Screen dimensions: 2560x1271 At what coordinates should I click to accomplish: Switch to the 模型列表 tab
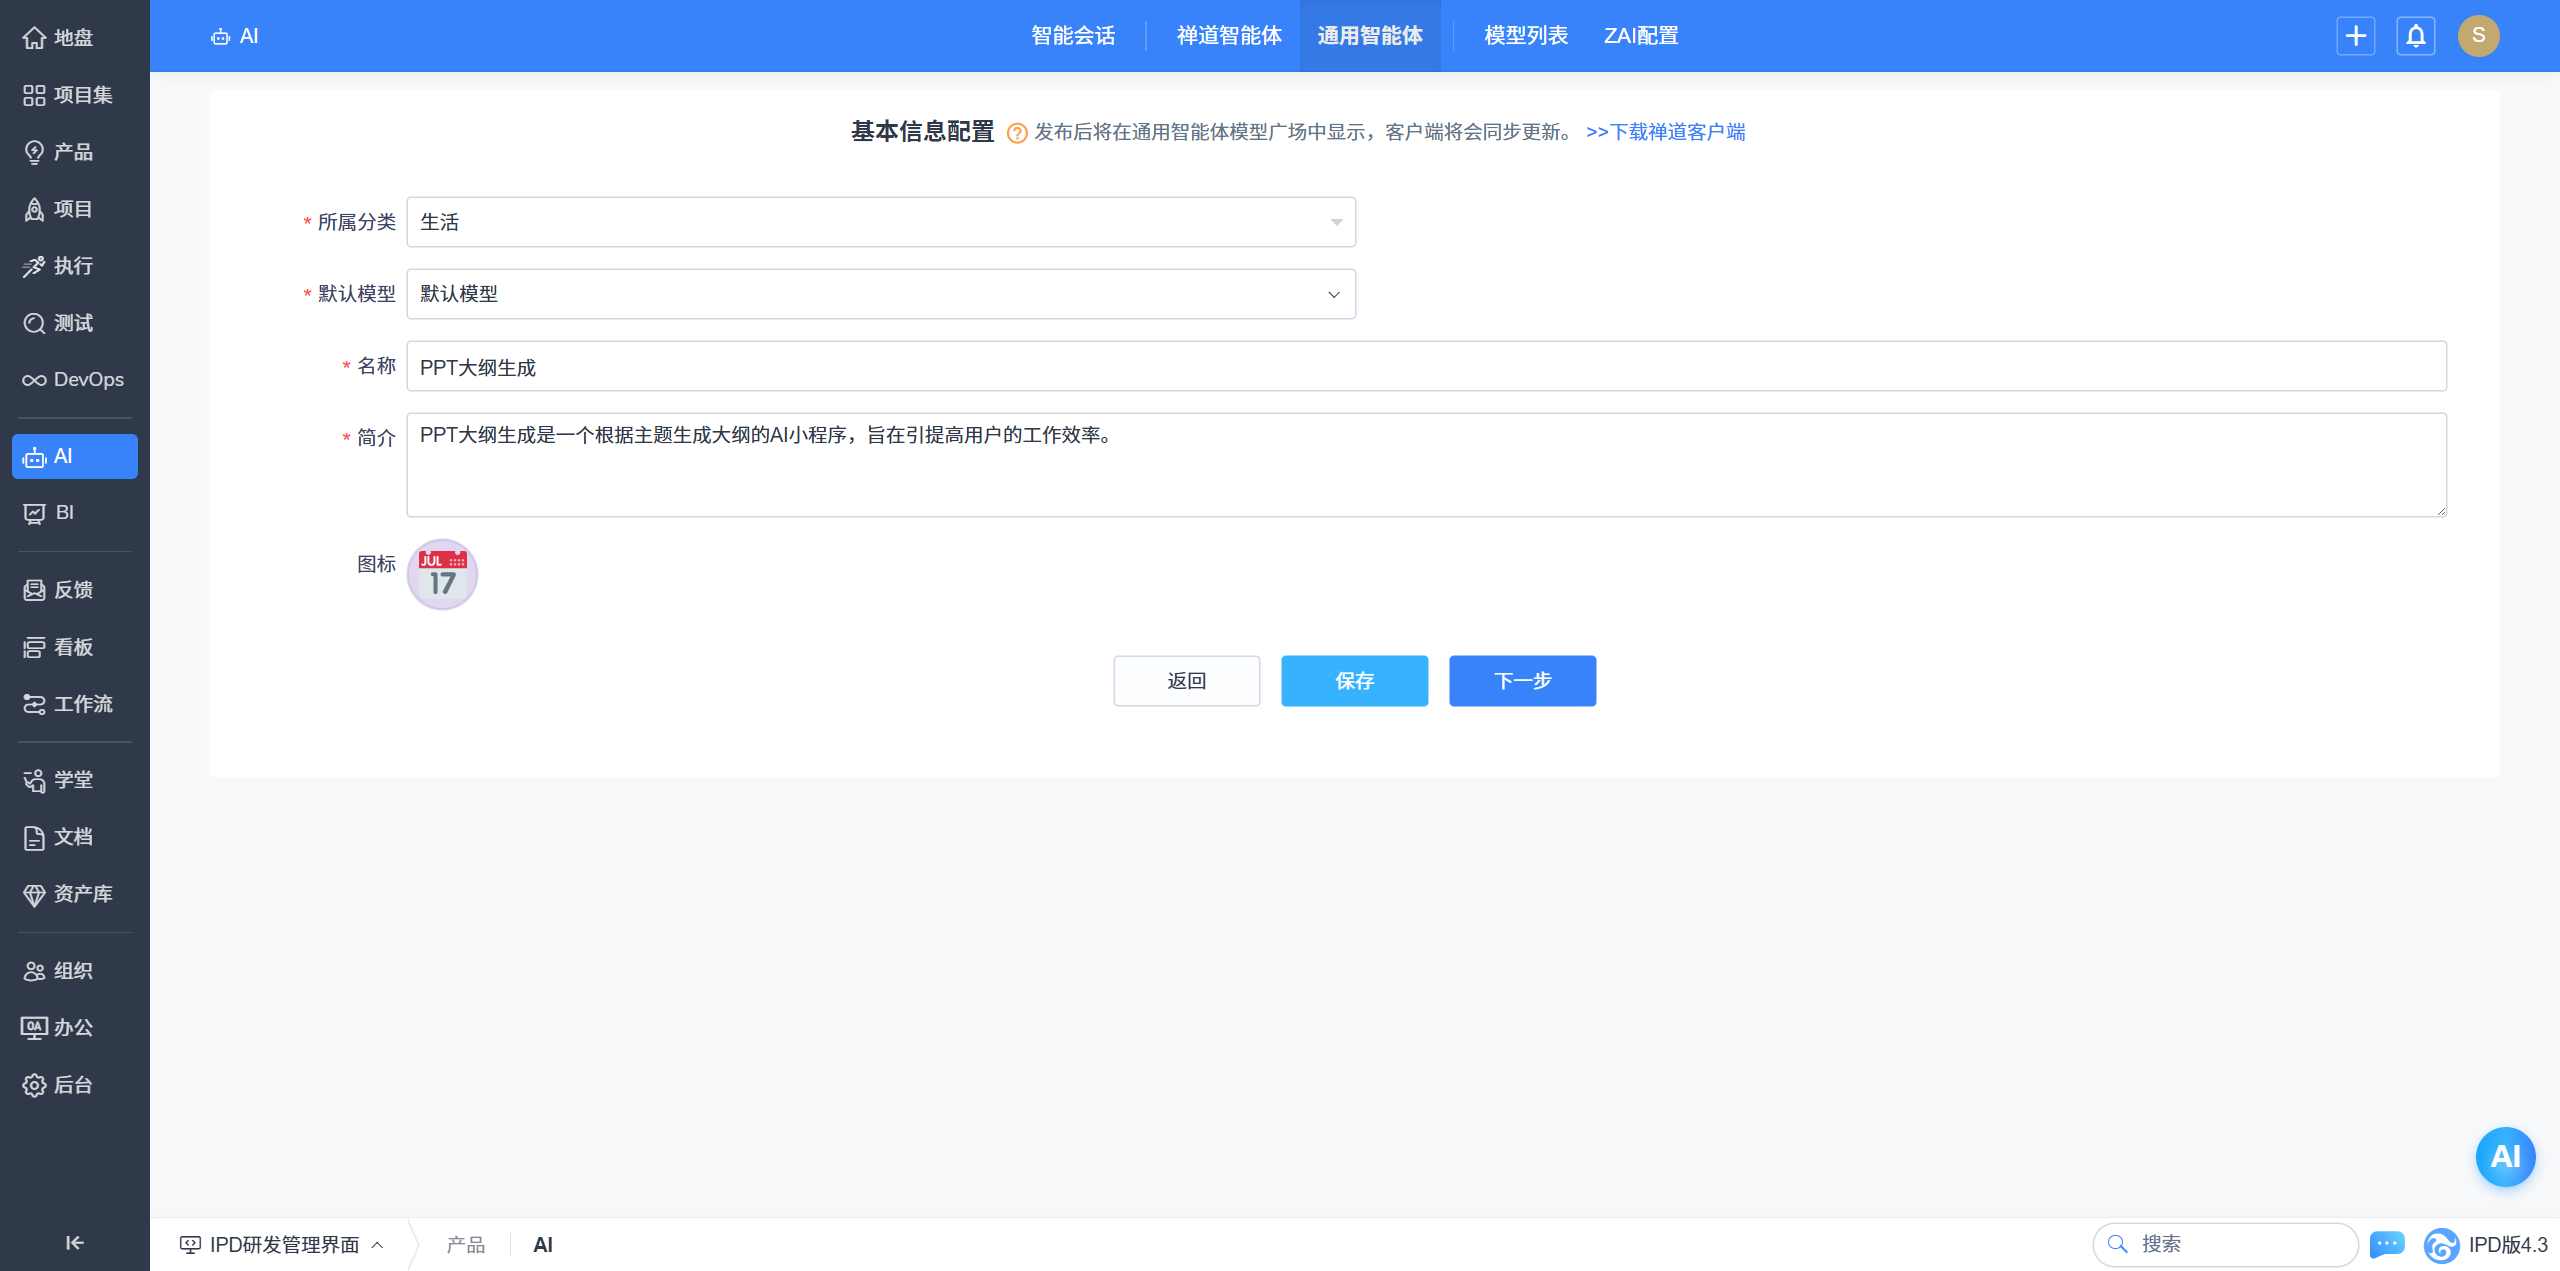pos(1525,36)
